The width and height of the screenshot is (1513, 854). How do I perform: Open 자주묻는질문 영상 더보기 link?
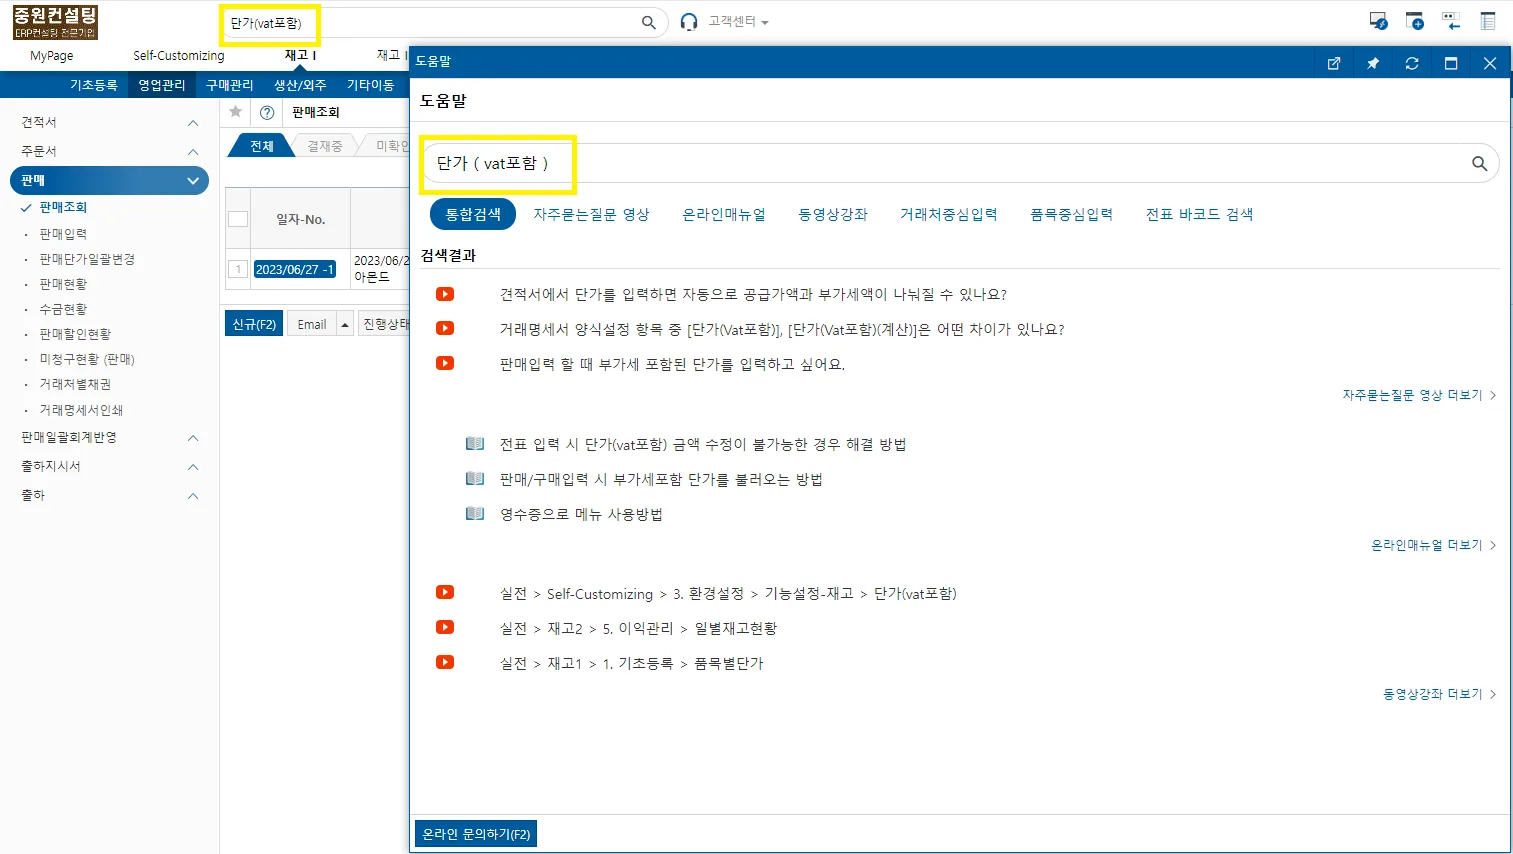[x=1419, y=395]
